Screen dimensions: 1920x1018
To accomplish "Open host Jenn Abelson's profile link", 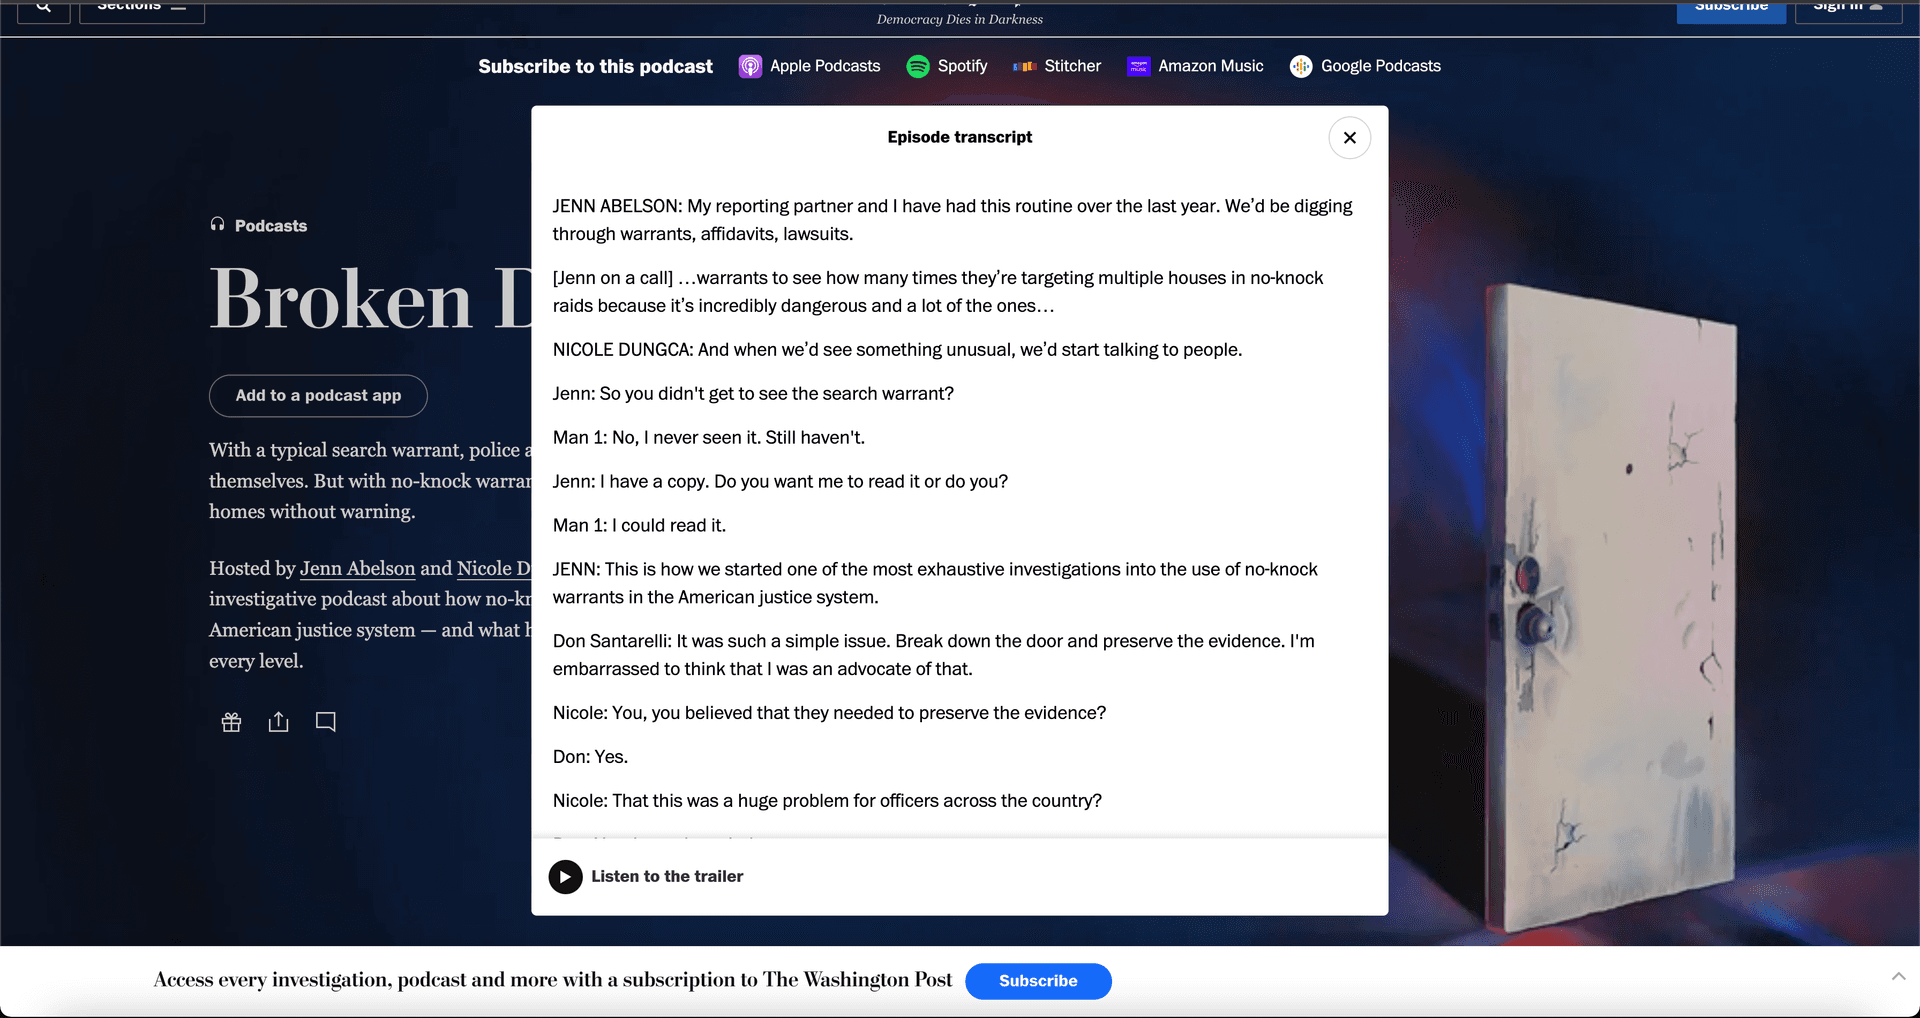I will pyautogui.click(x=357, y=568).
